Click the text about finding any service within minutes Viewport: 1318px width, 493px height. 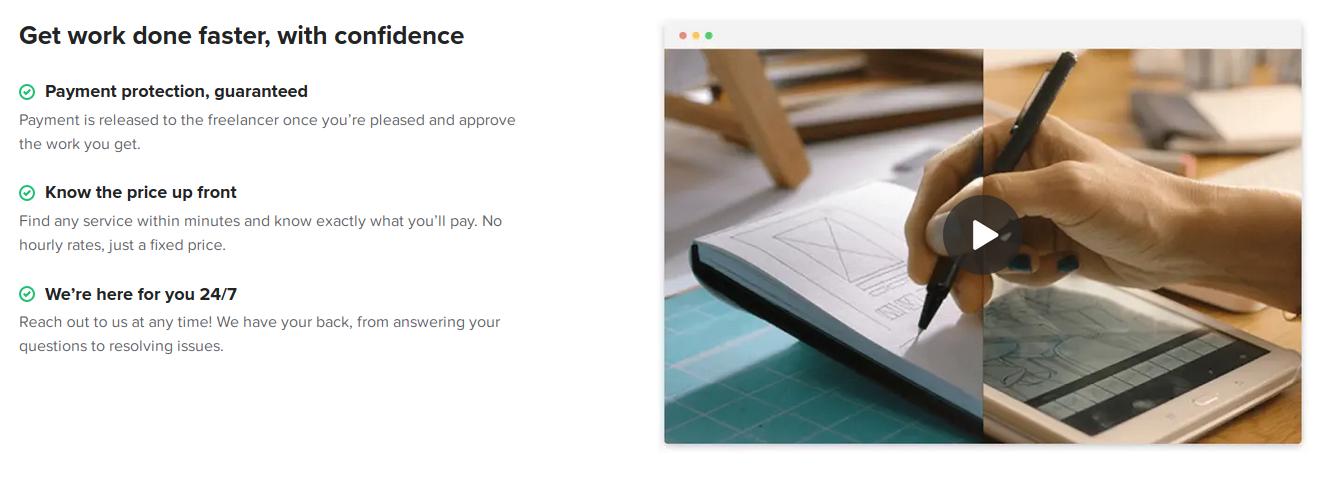pos(260,233)
